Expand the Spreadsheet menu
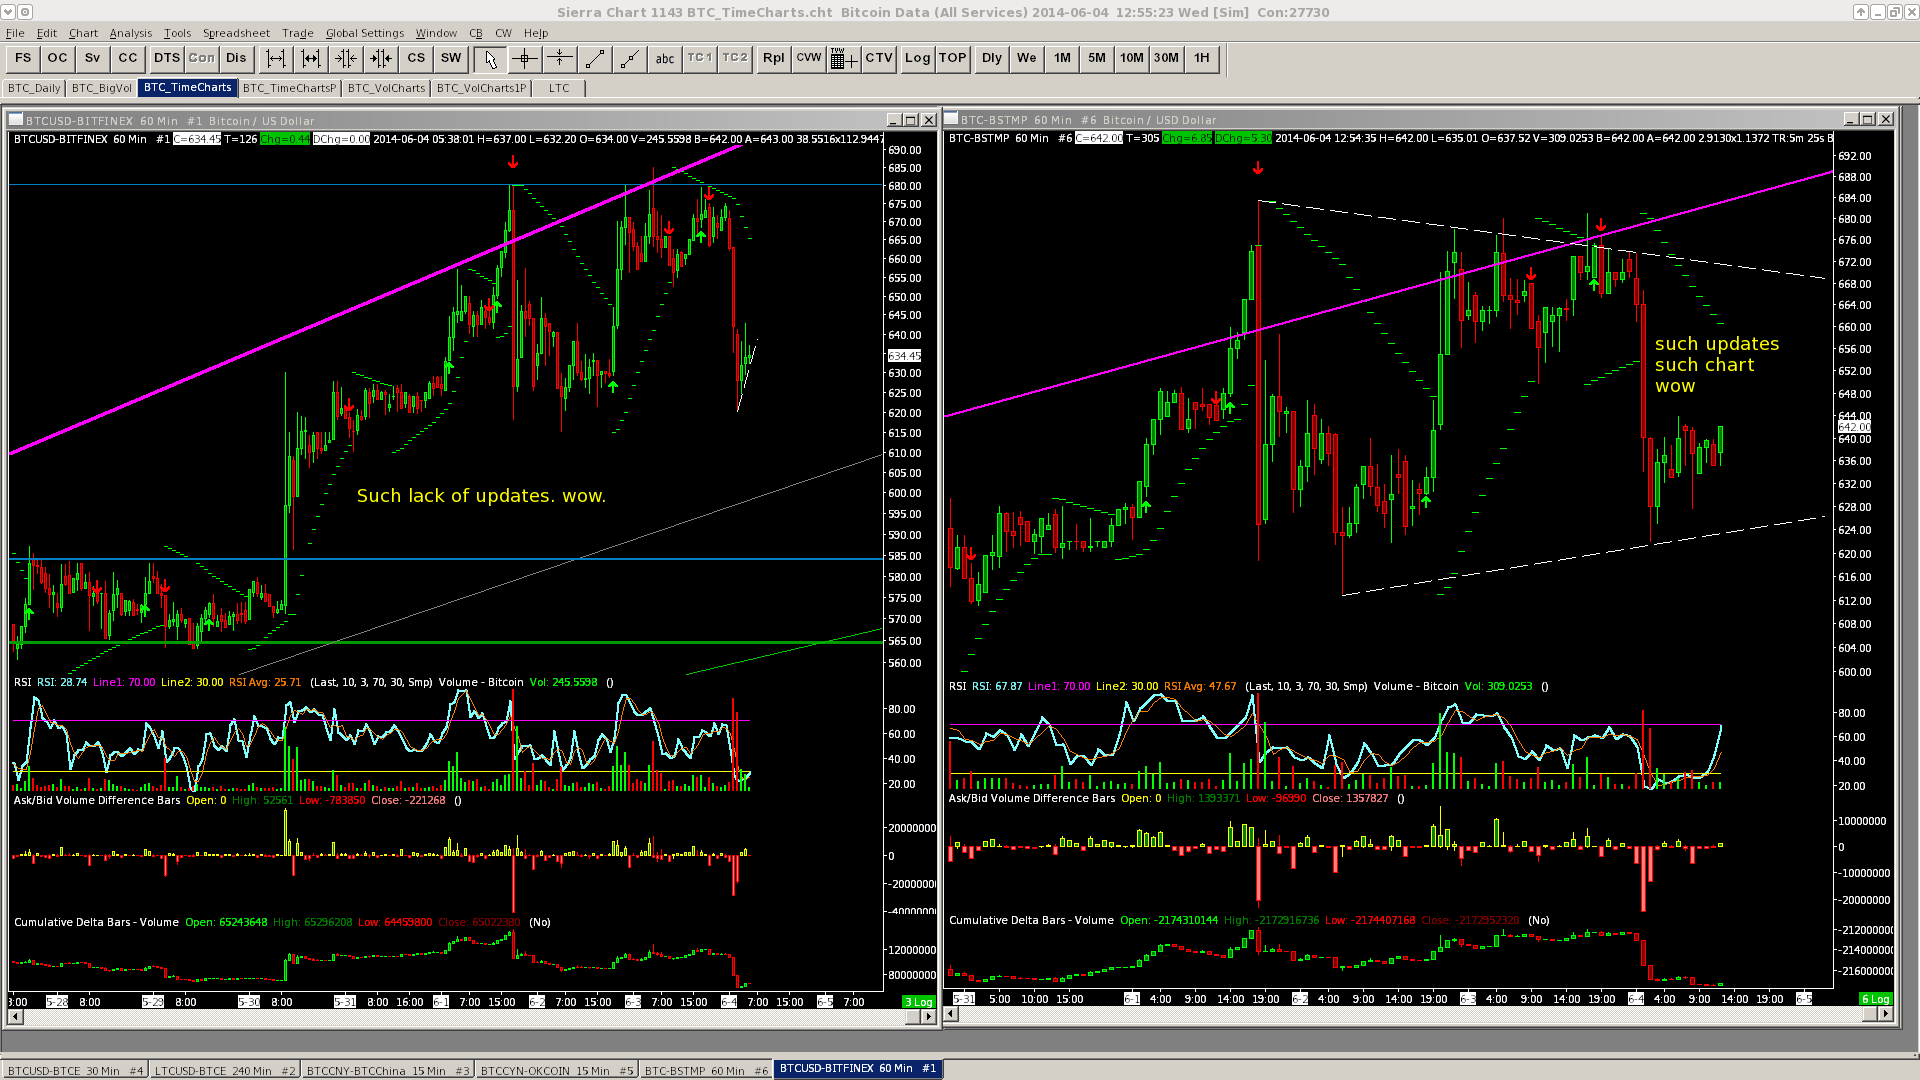1920x1080 pixels. click(236, 33)
